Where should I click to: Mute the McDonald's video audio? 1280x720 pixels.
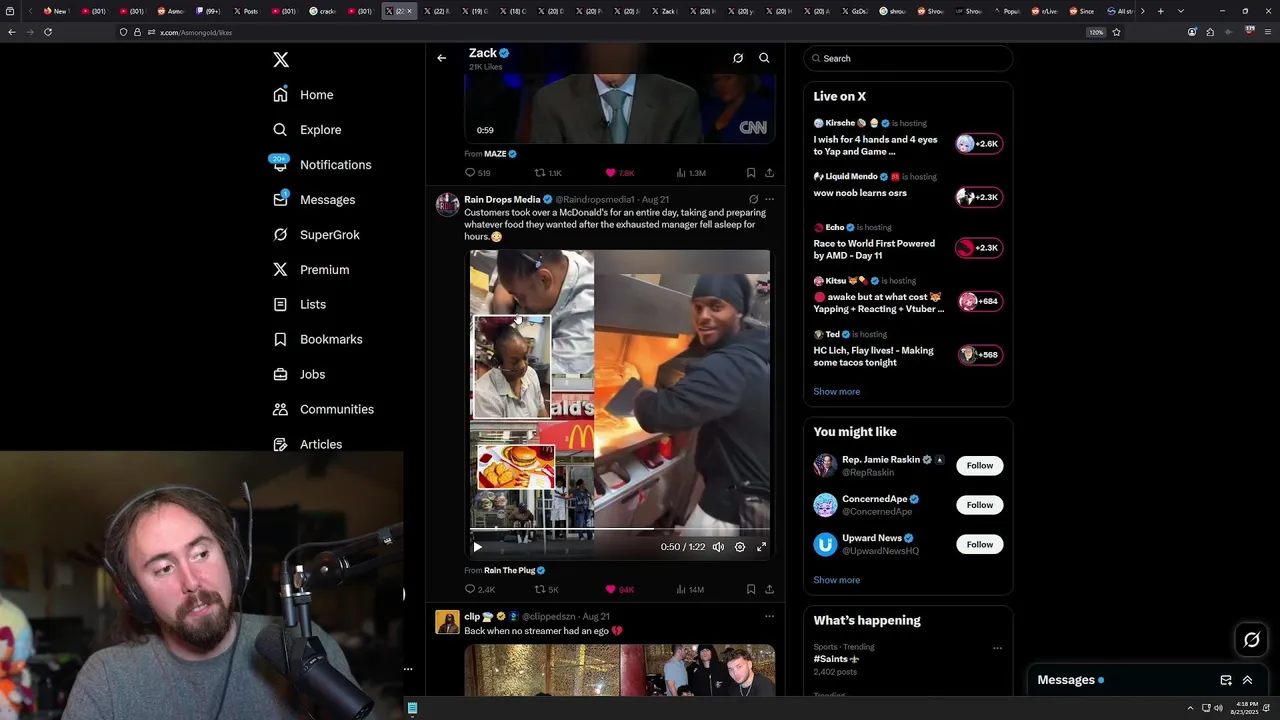point(718,547)
